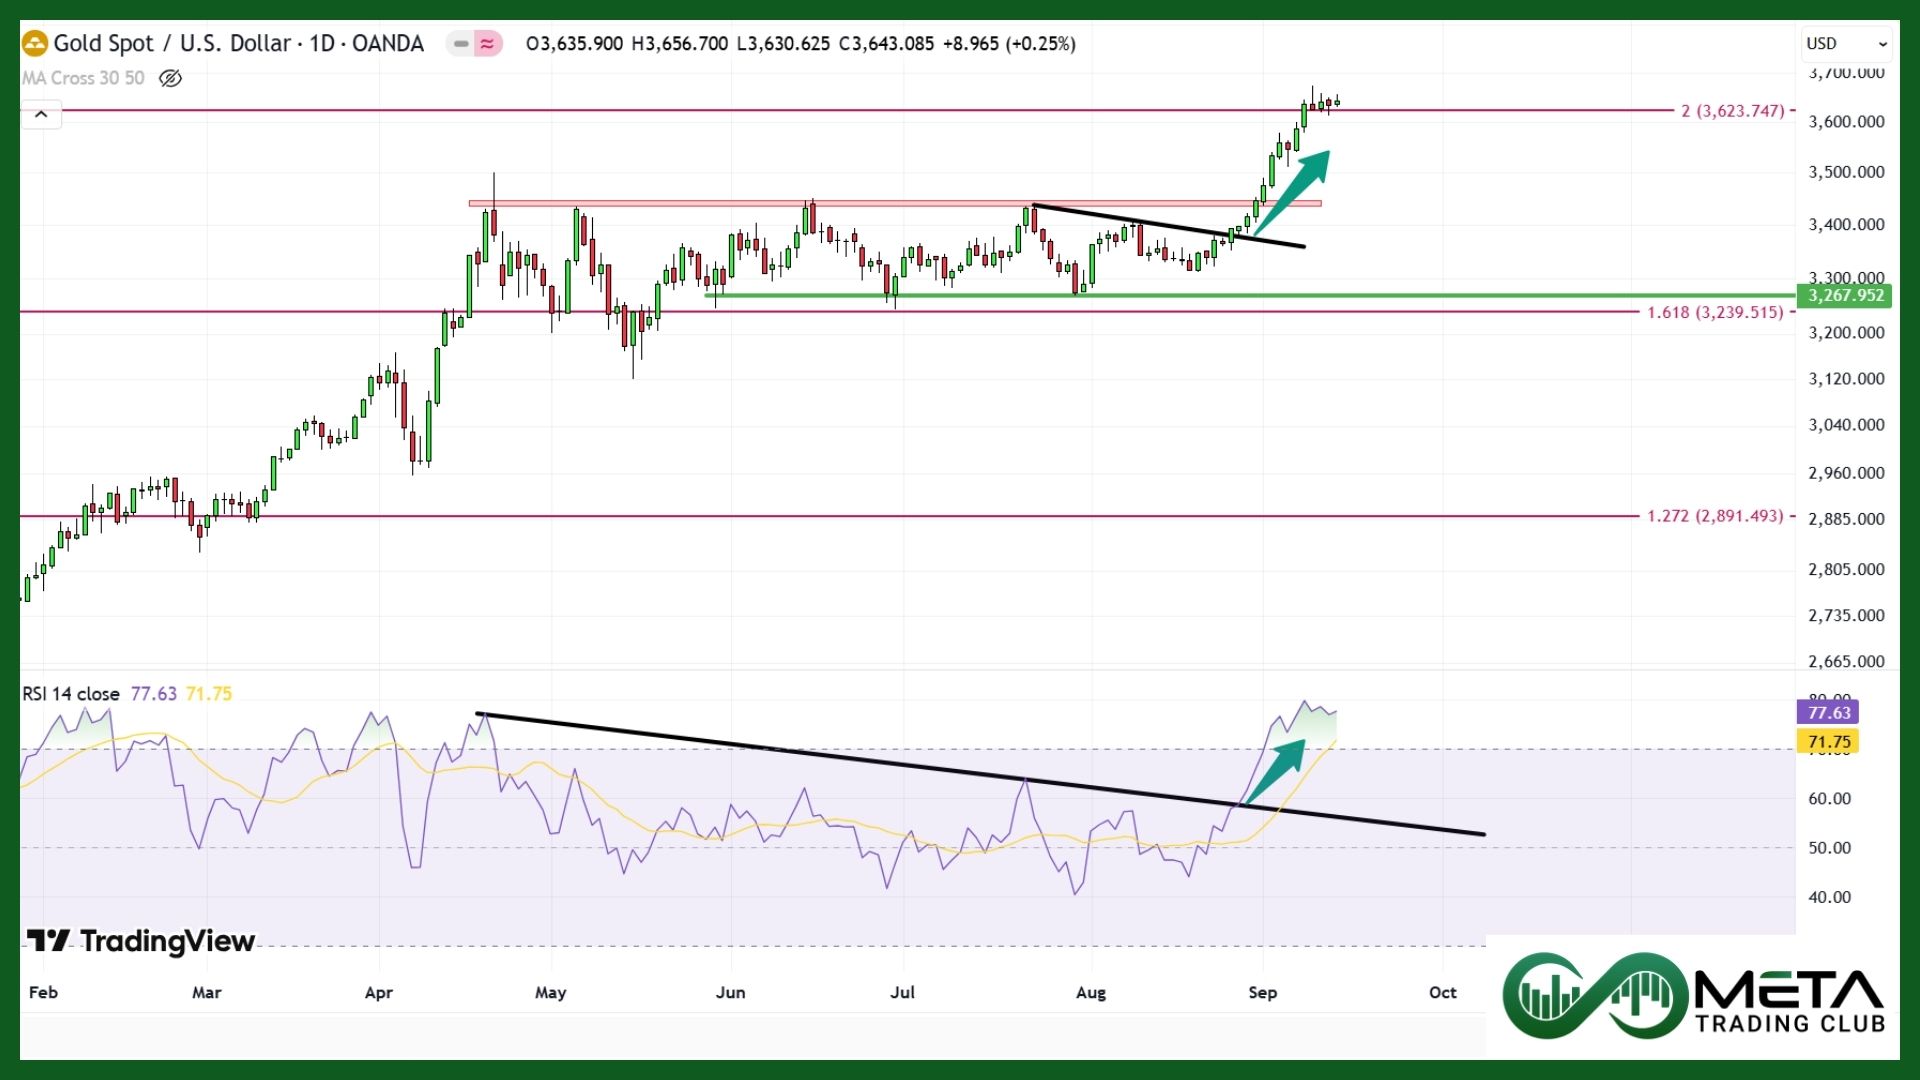Click the RSI 14 close indicator label

point(70,692)
